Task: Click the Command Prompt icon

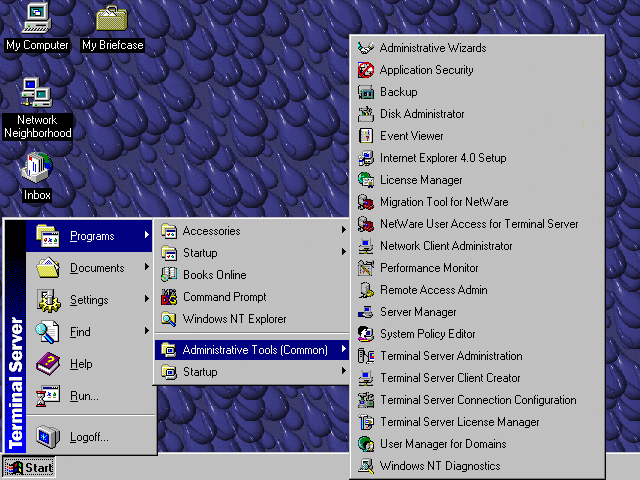Action: pyautogui.click(x=169, y=297)
